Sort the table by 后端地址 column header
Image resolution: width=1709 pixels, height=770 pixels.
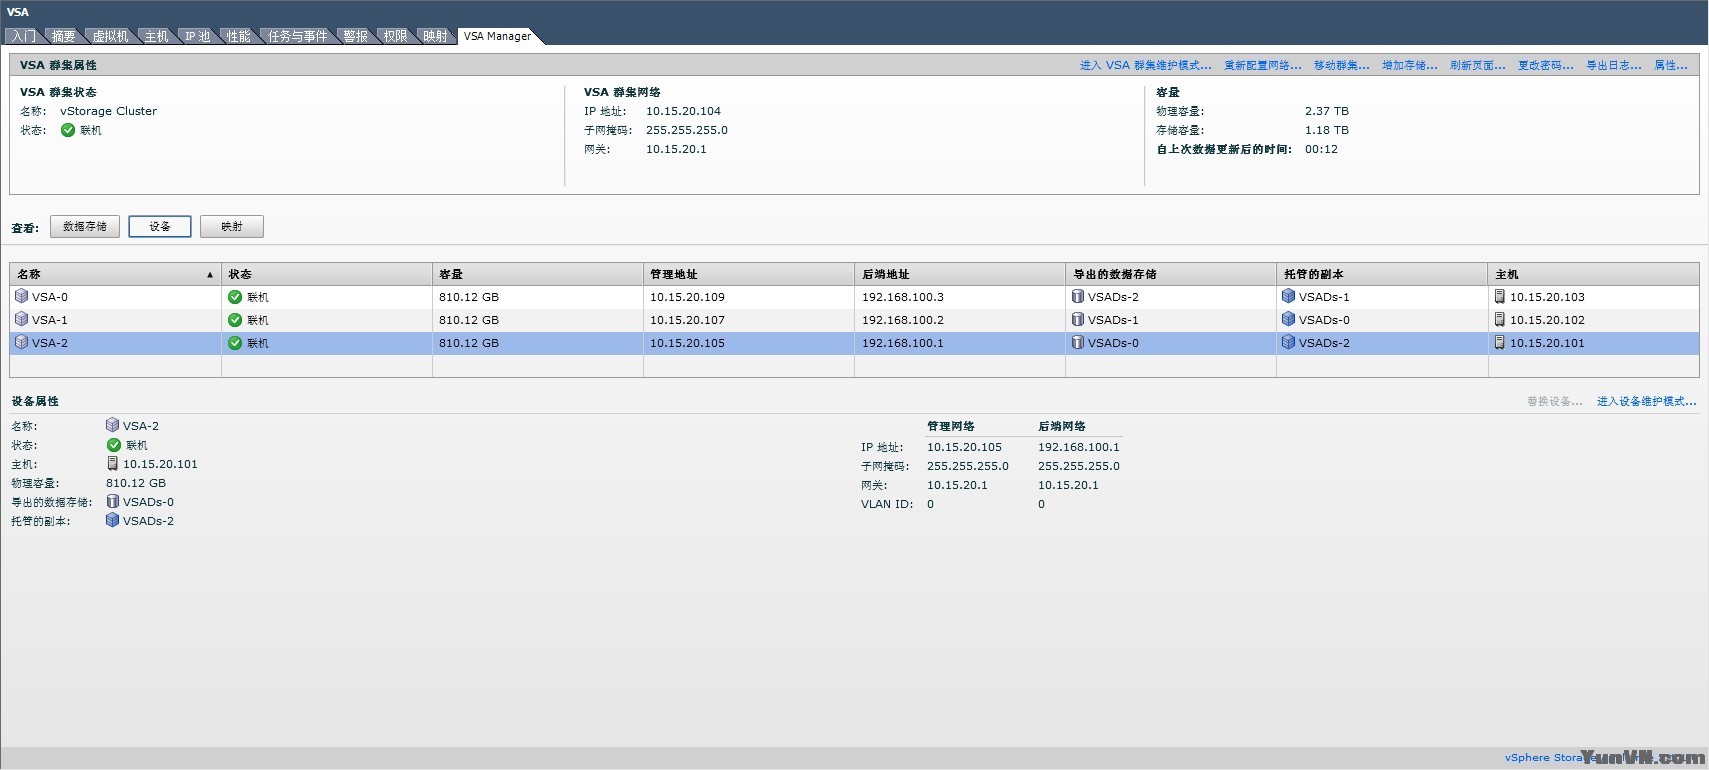coord(960,274)
